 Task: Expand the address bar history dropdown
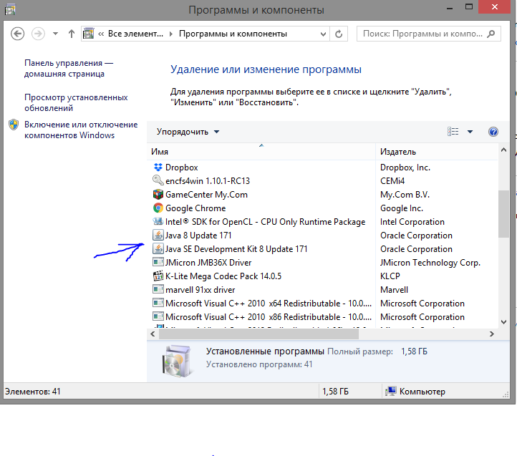tap(323, 34)
